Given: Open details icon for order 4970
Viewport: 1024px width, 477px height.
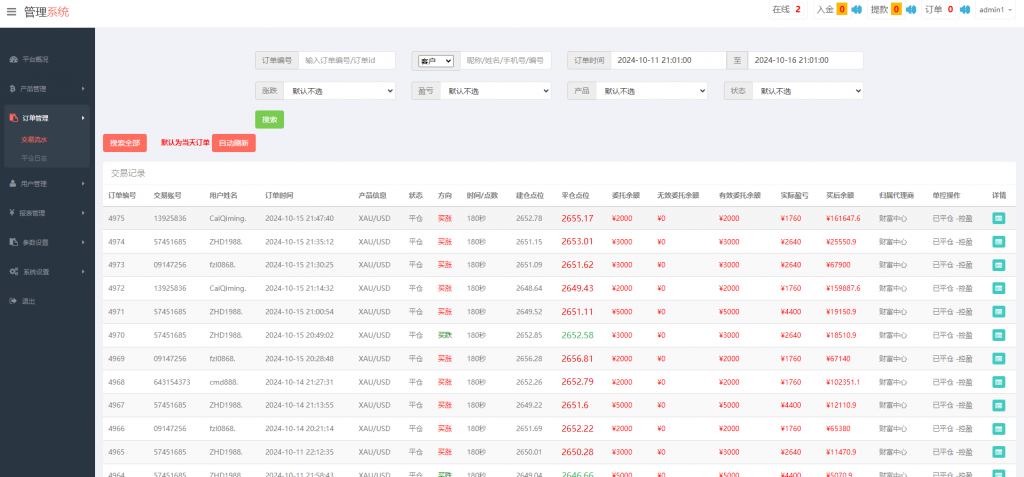Looking at the screenshot, I should click(x=999, y=335).
